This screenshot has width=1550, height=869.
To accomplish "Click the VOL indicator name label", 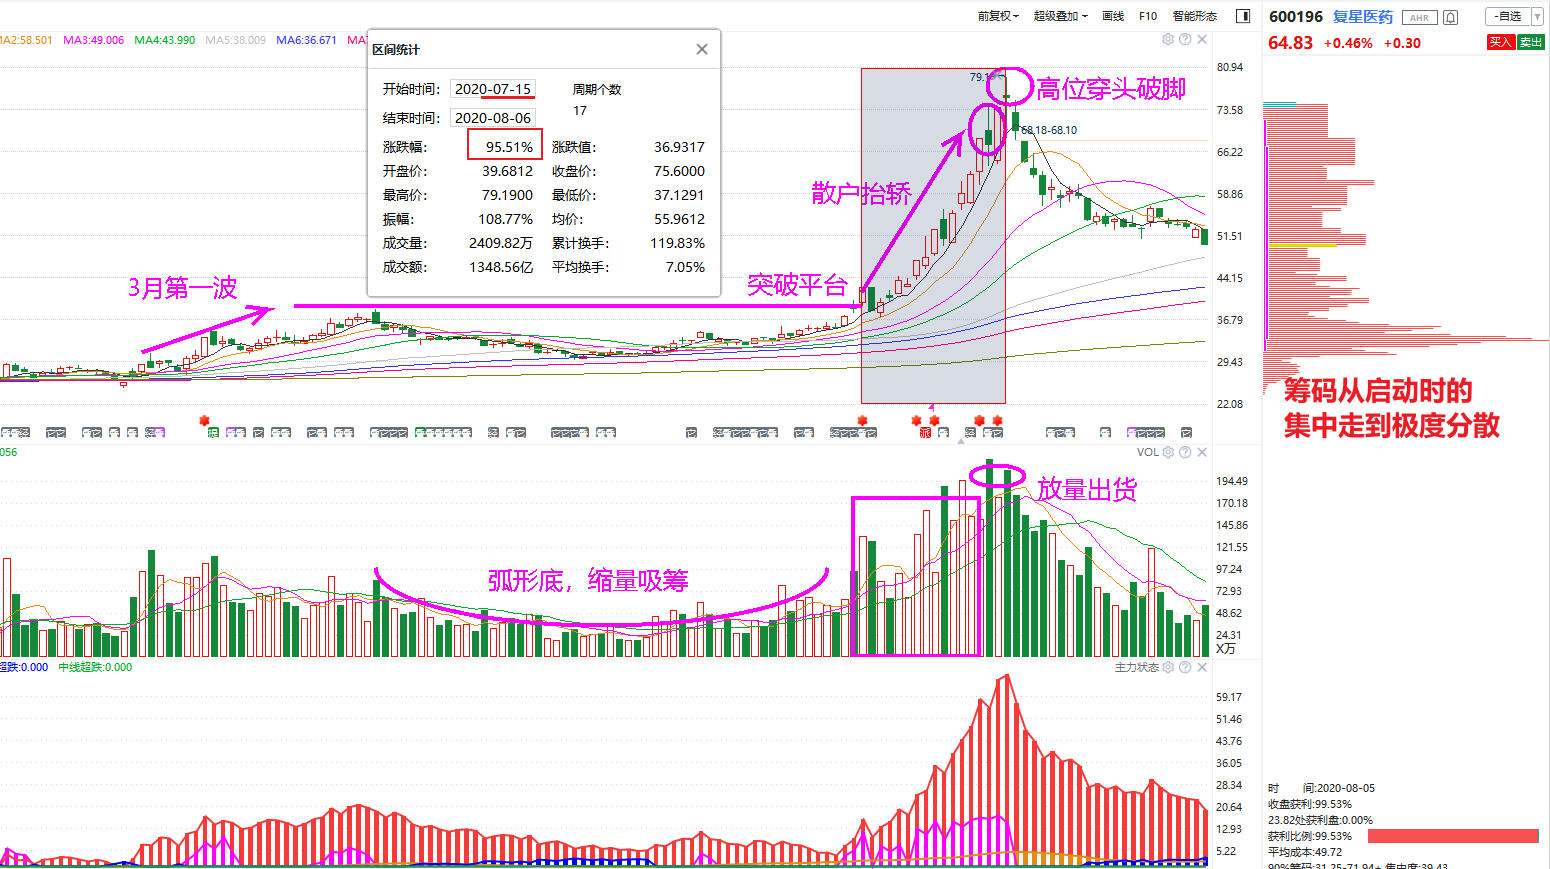I will pyautogui.click(x=1147, y=452).
